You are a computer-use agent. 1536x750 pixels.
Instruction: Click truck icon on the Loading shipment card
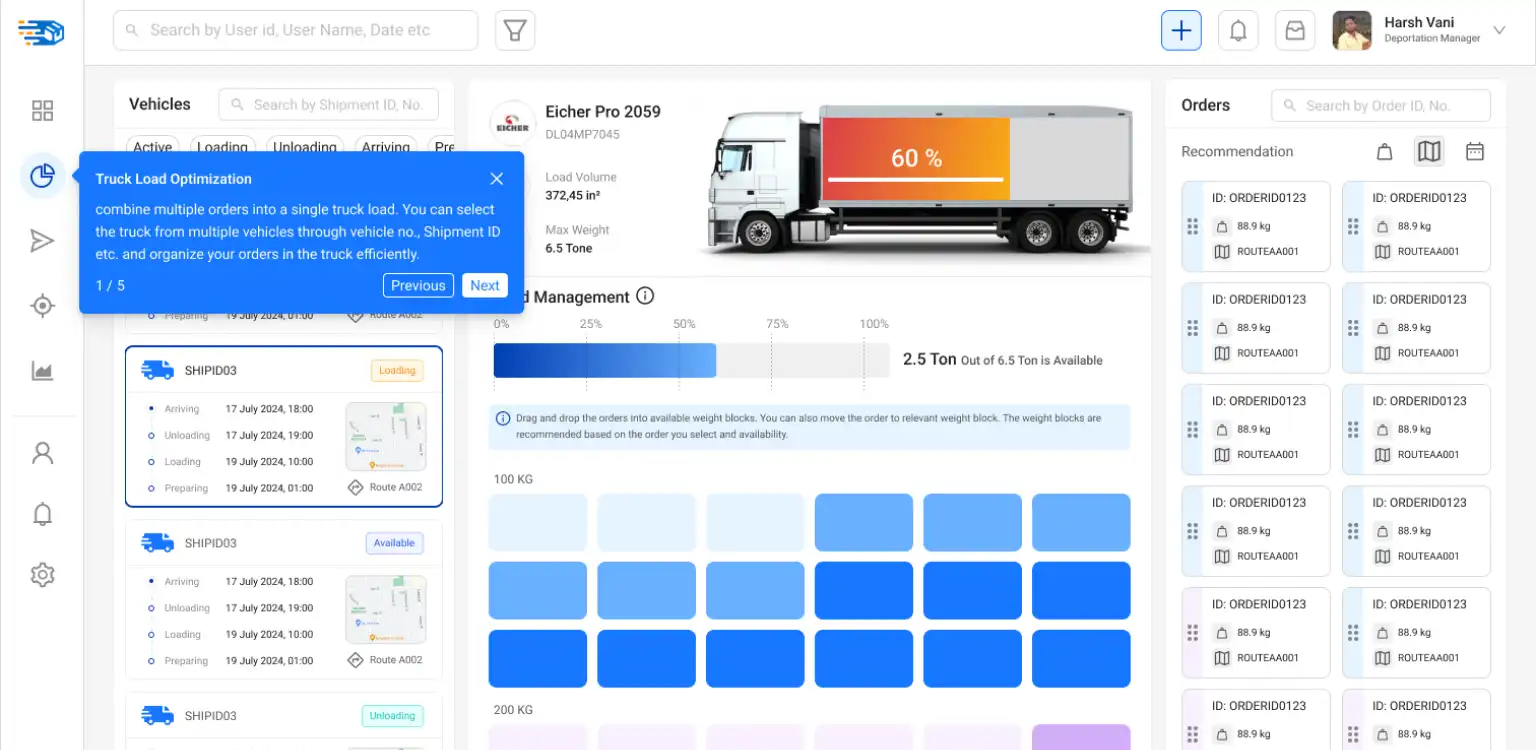(157, 370)
